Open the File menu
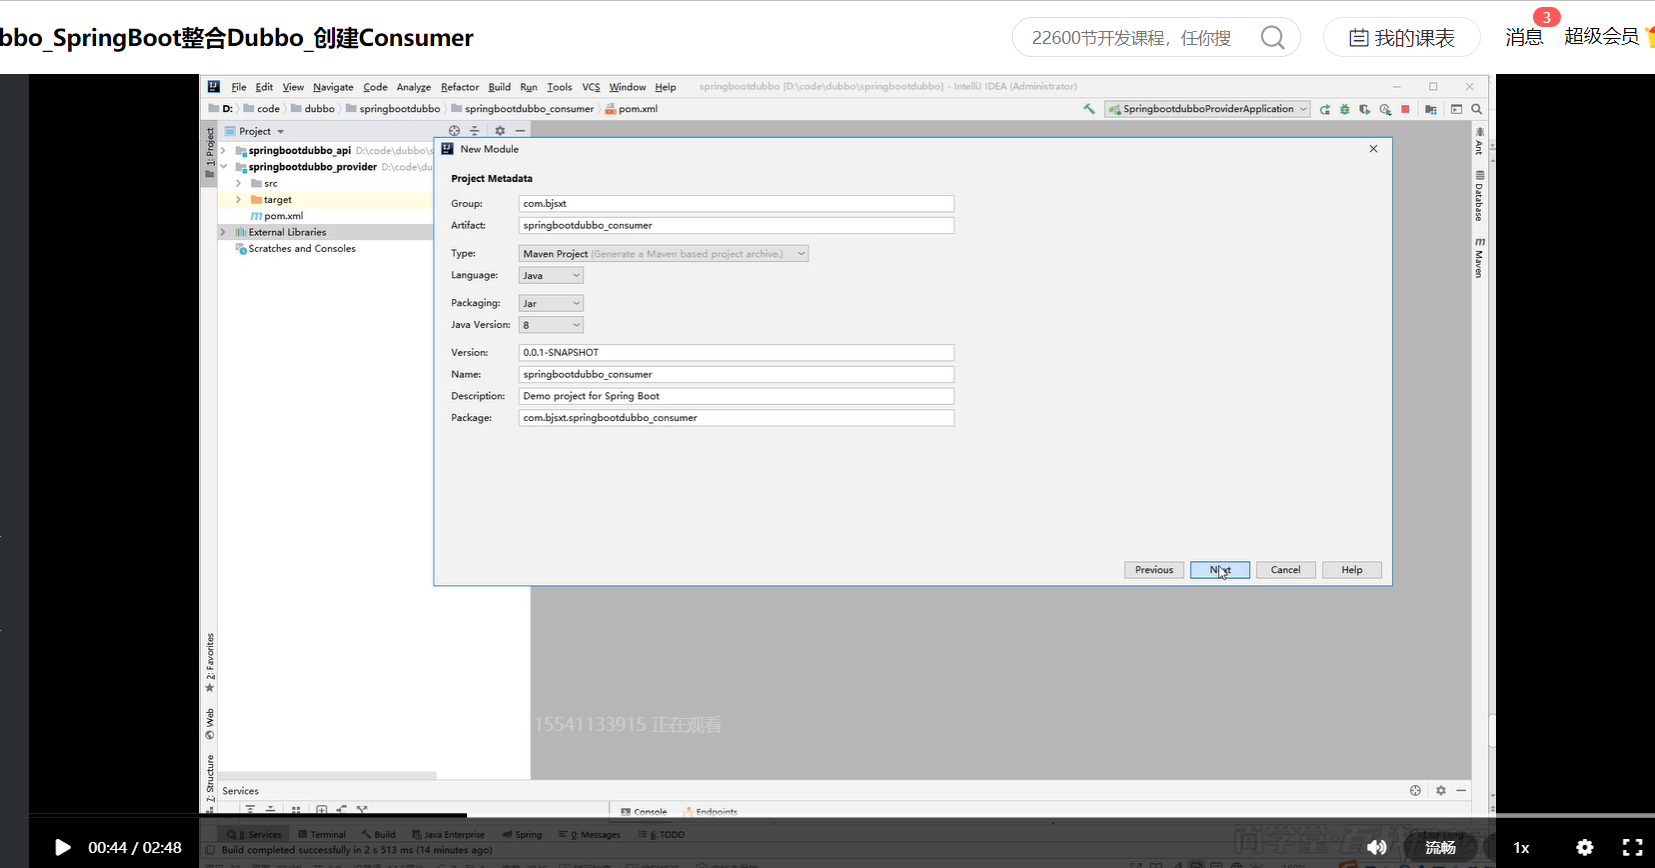The height and width of the screenshot is (868, 1655). click(x=239, y=87)
